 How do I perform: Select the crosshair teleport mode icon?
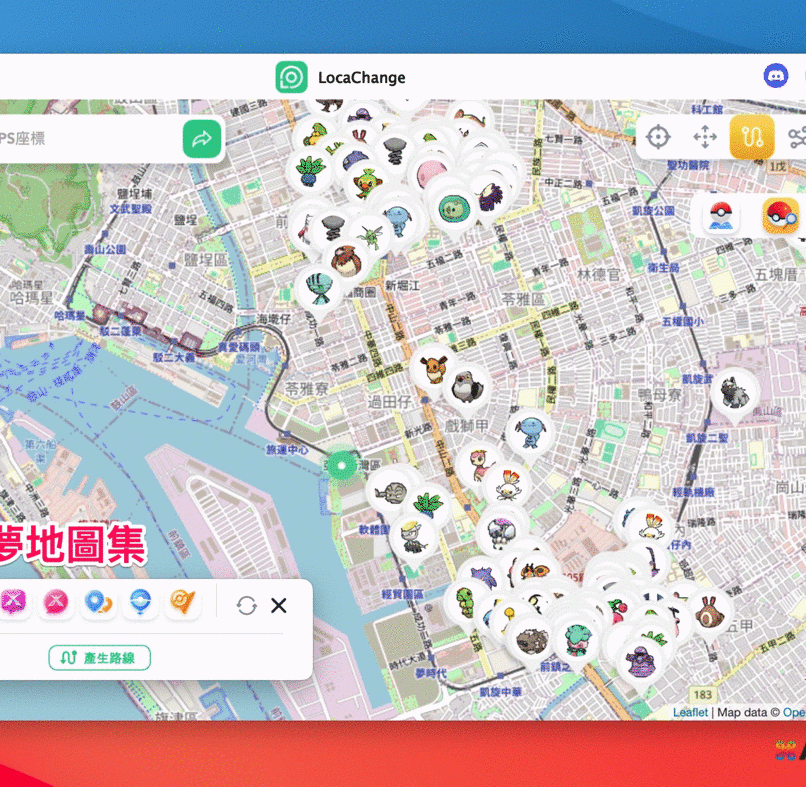(x=657, y=138)
